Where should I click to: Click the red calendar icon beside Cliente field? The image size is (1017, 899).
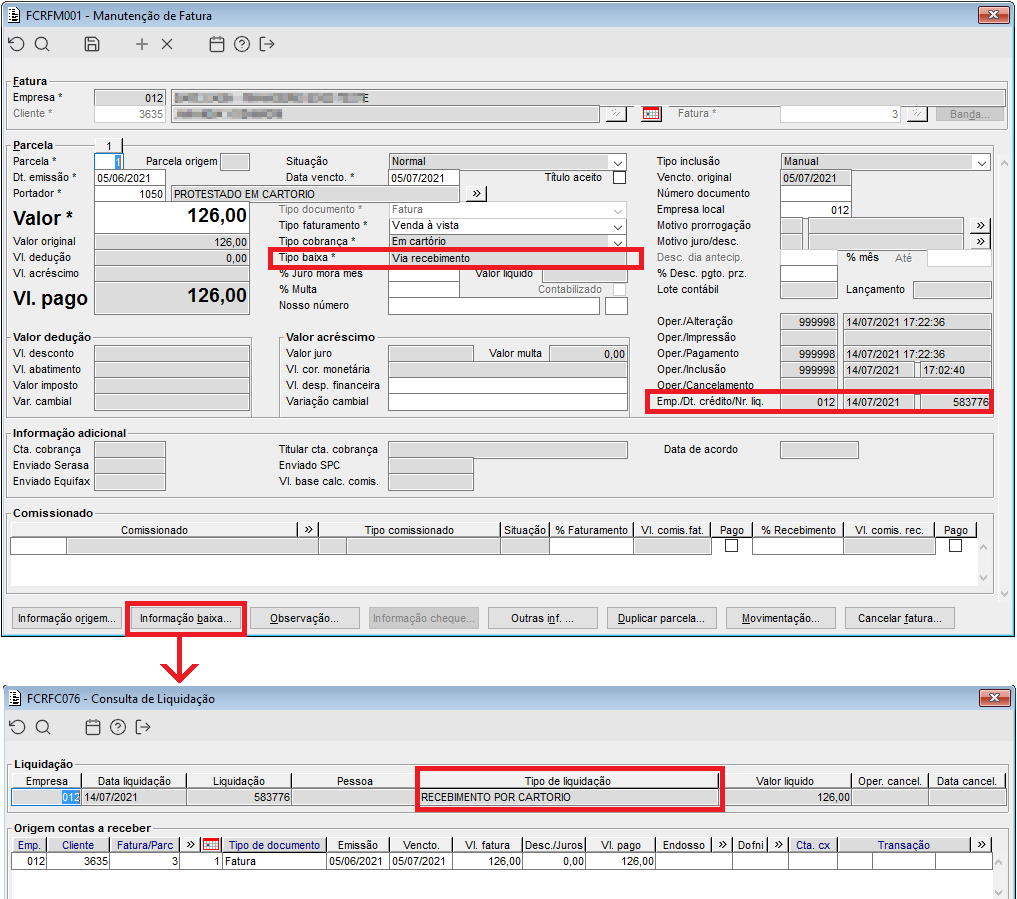pos(651,114)
